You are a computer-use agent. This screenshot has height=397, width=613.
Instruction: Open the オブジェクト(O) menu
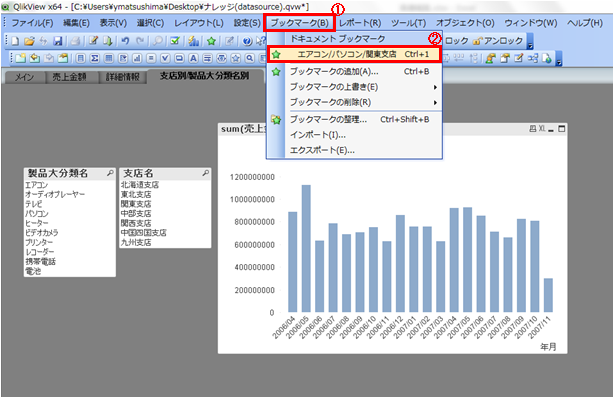[465, 23]
